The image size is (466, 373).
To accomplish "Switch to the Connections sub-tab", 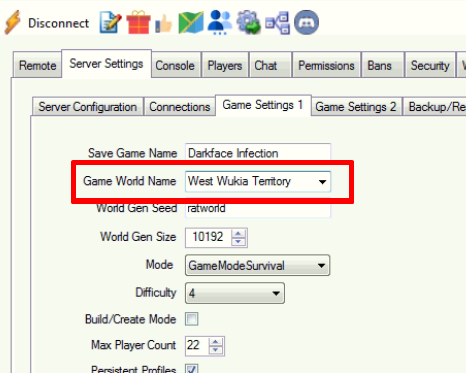I will (x=180, y=107).
